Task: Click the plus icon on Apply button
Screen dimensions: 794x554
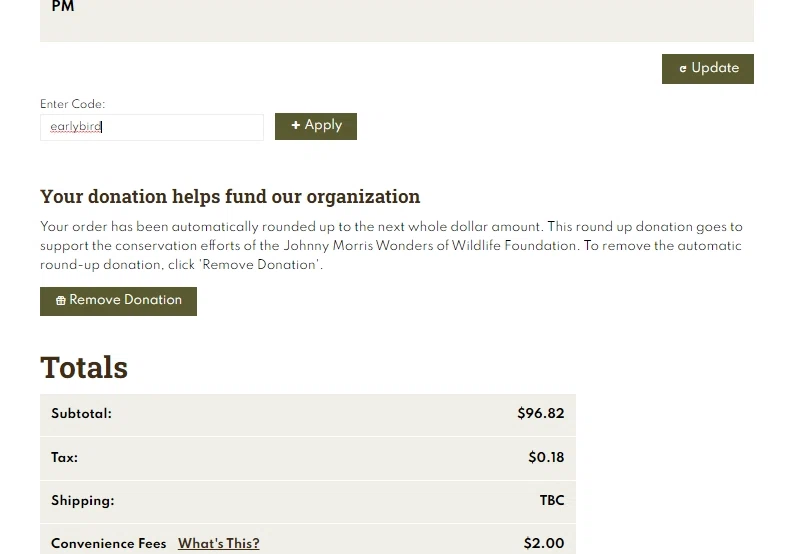Action: point(296,125)
